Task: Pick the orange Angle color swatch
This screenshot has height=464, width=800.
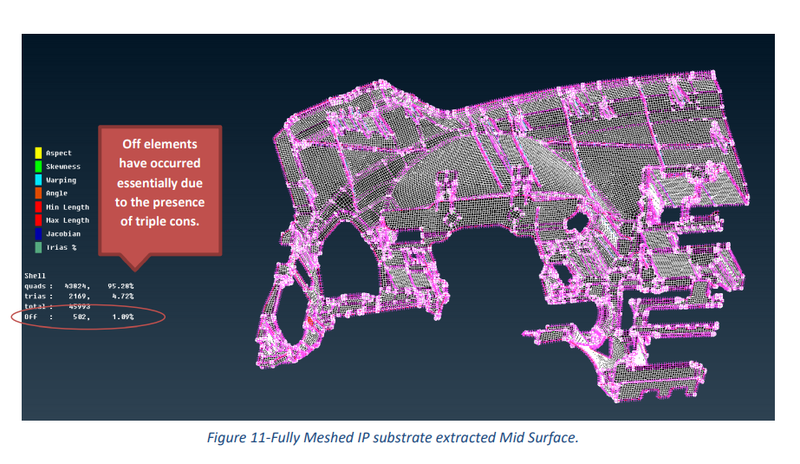Action: pyautogui.click(x=37, y=192)
